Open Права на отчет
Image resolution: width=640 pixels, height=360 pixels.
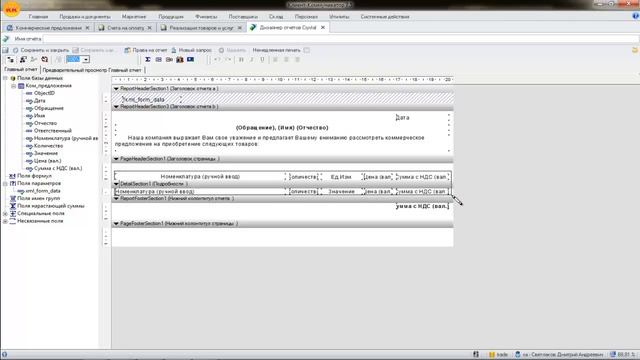pyautogui.click(x=146, y=50)
